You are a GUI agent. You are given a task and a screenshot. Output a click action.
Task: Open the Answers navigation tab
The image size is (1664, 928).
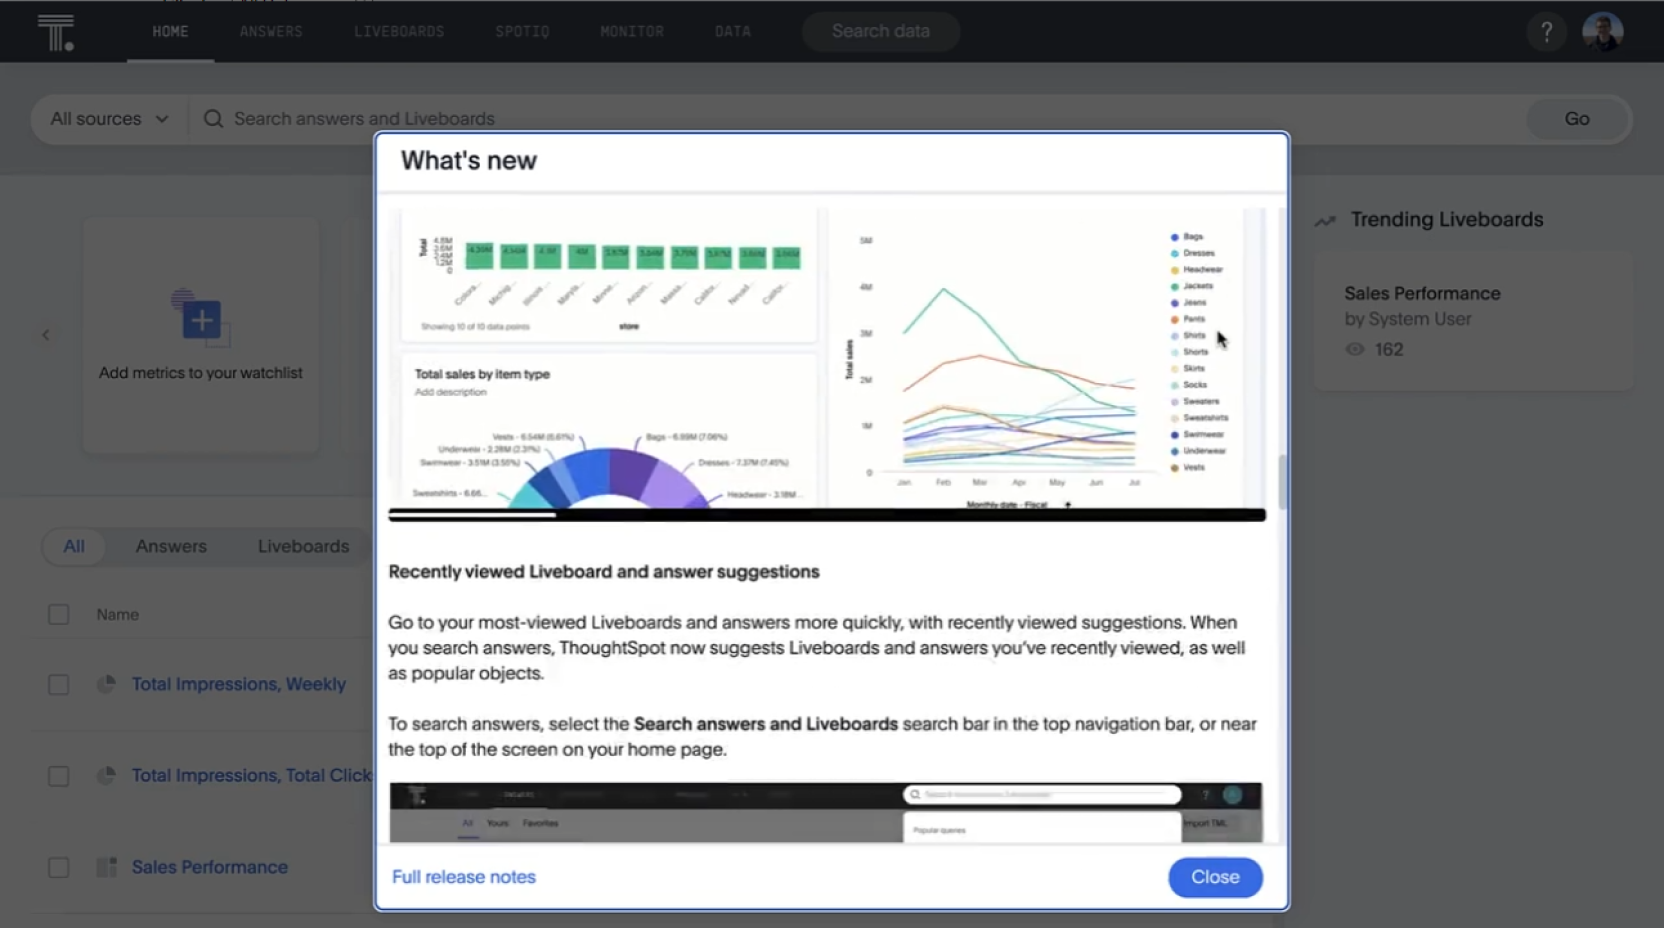coord(271,32)
